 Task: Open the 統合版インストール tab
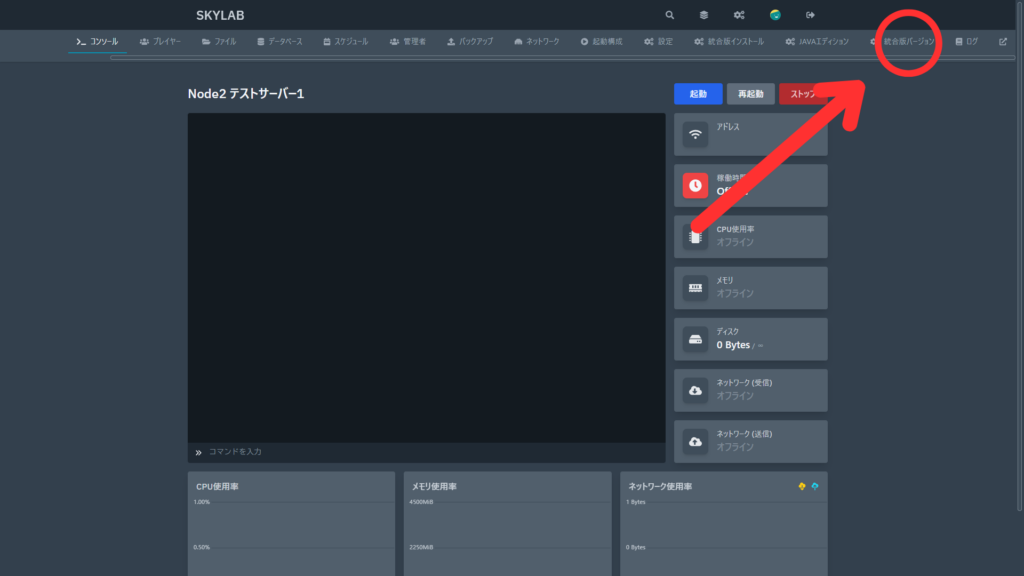[x=729, y=42]
